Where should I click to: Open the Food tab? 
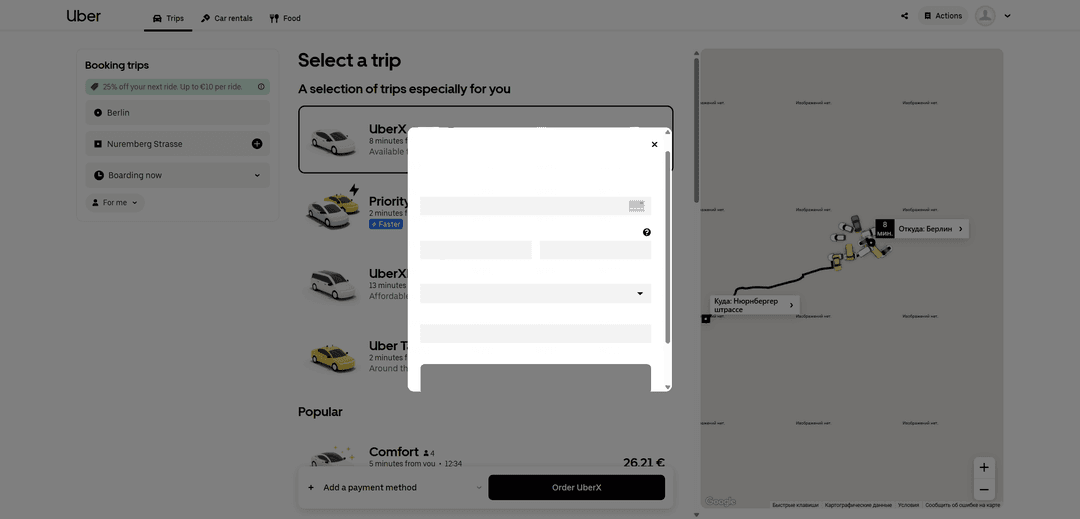click(x=285, y=18)
